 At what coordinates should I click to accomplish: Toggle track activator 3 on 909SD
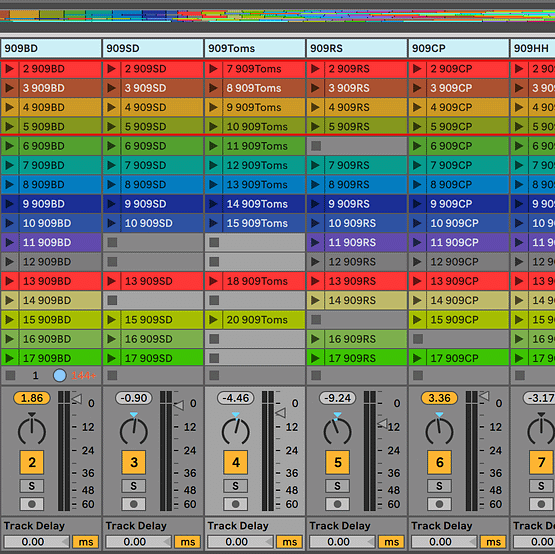(x=134, y=462)
